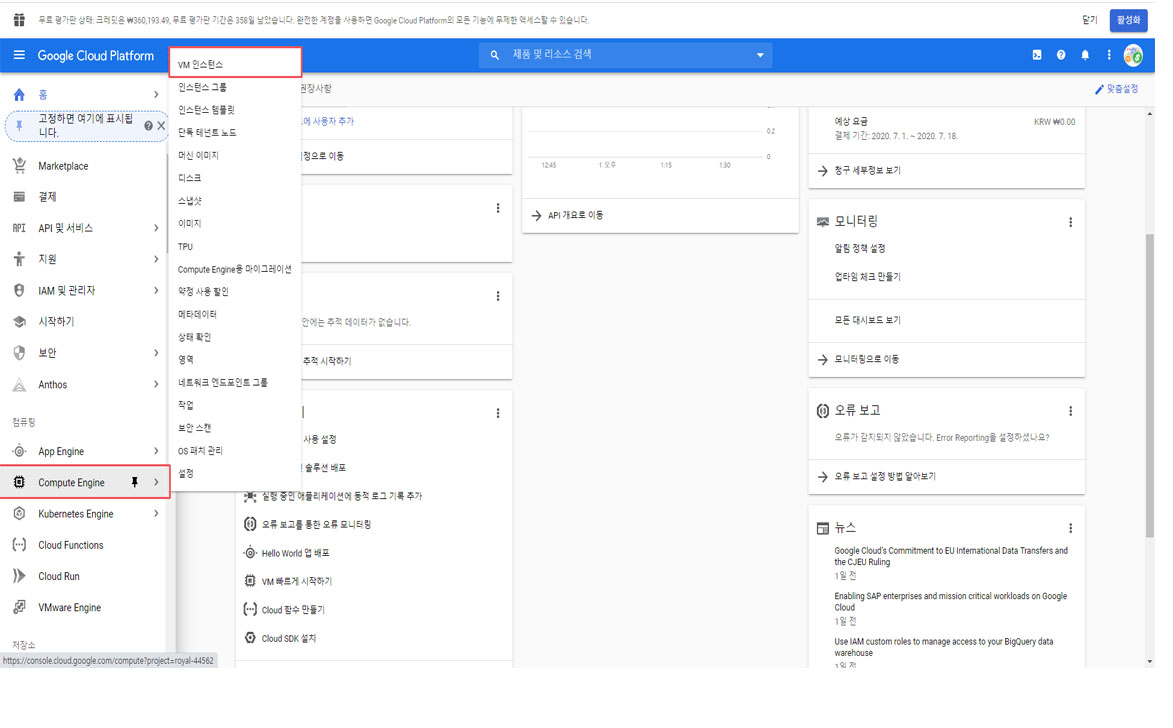Open header more options kebab menu
Image resolution: width=1173 pixels, height=728 pixels.
[1109, 55]
